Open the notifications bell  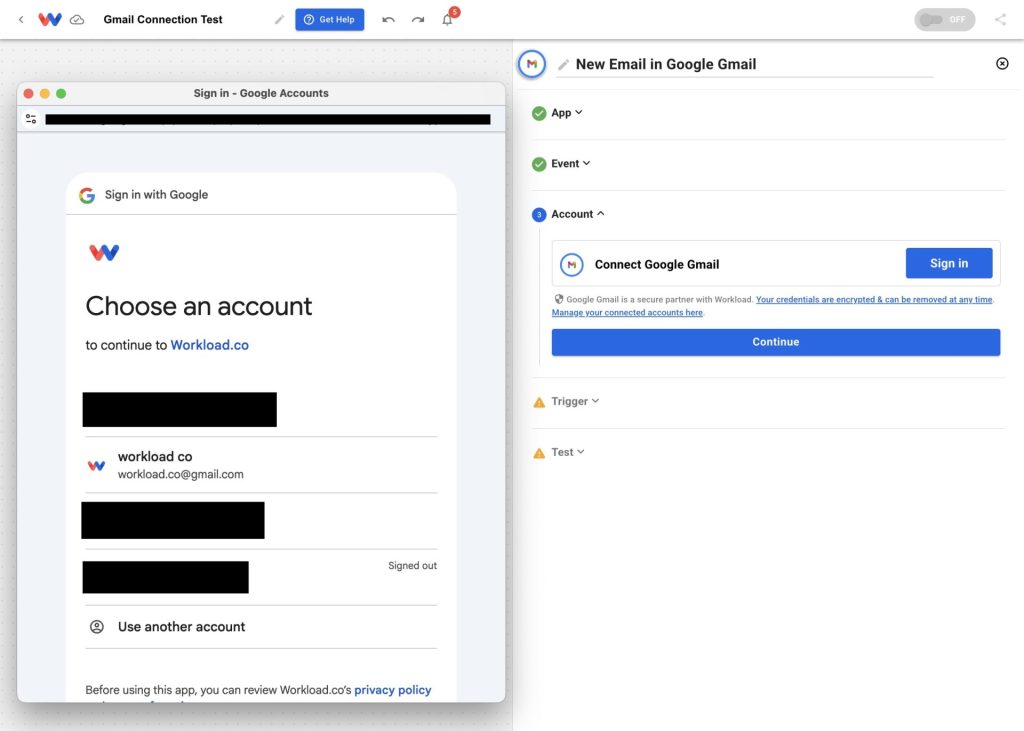[447, 20]
